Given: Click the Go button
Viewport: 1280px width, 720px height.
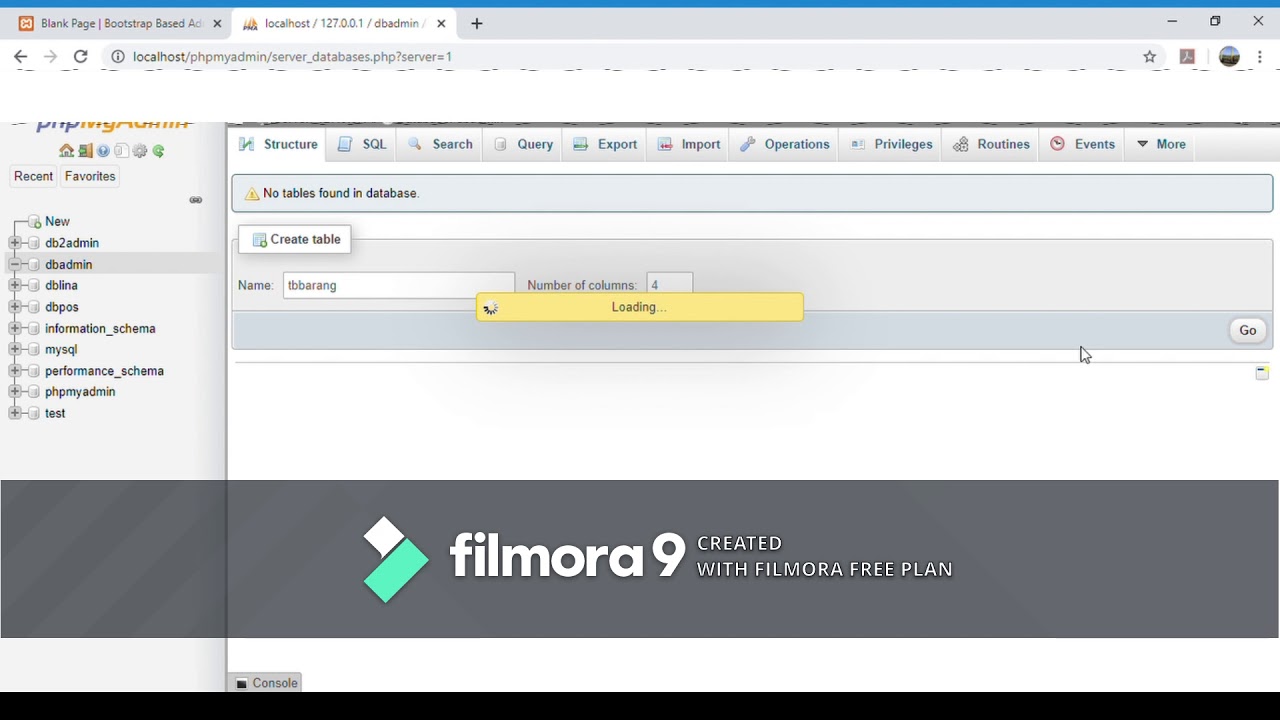Looking at the screenshot, I should click(x=1248, y=330).
